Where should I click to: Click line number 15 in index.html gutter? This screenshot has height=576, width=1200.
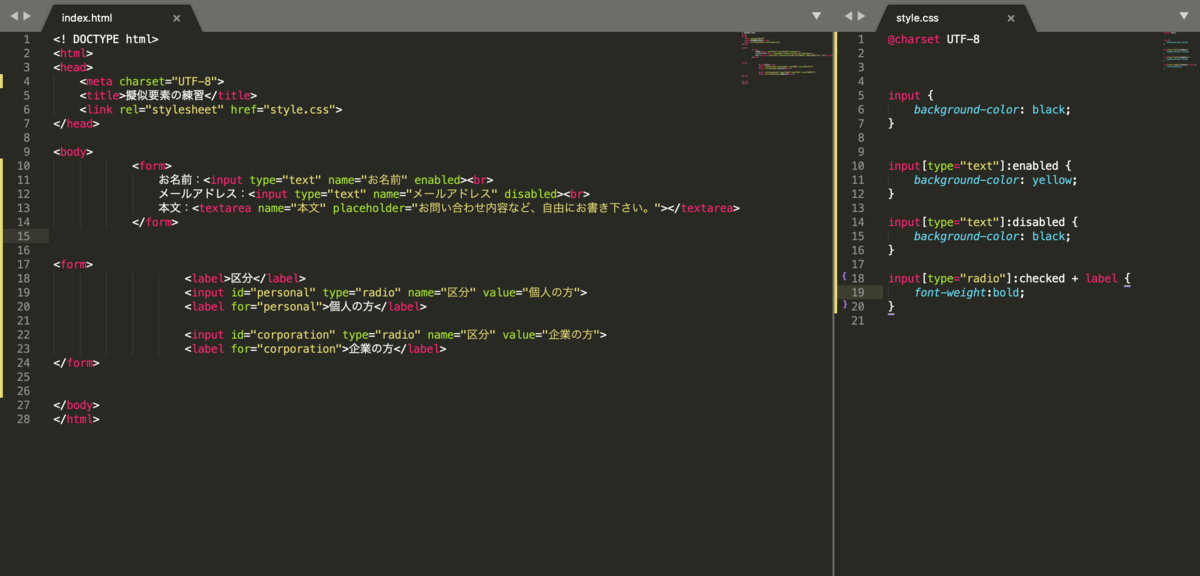click(25, 236)
